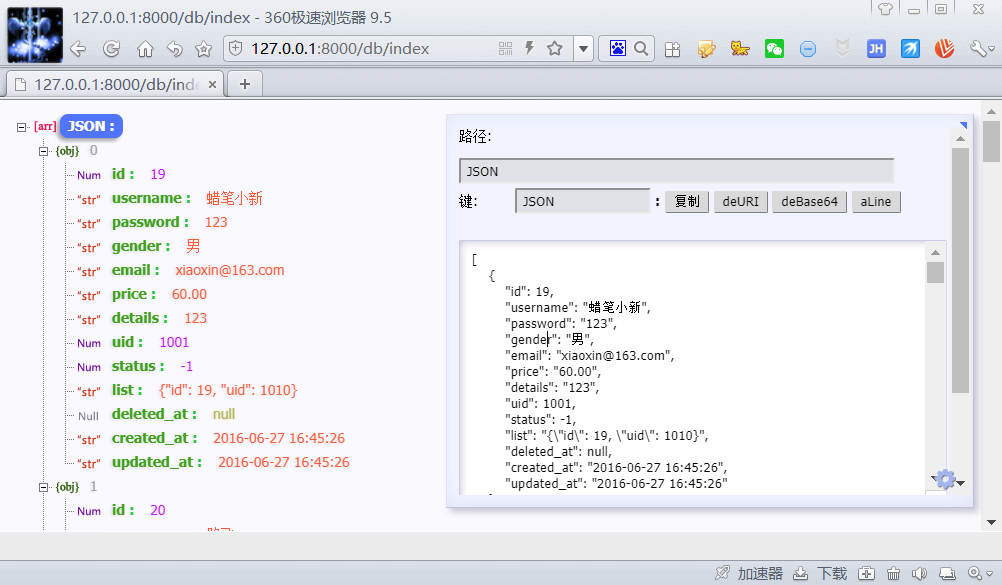Click the 路径 path field showing JSON

click(x=676, y=171)
